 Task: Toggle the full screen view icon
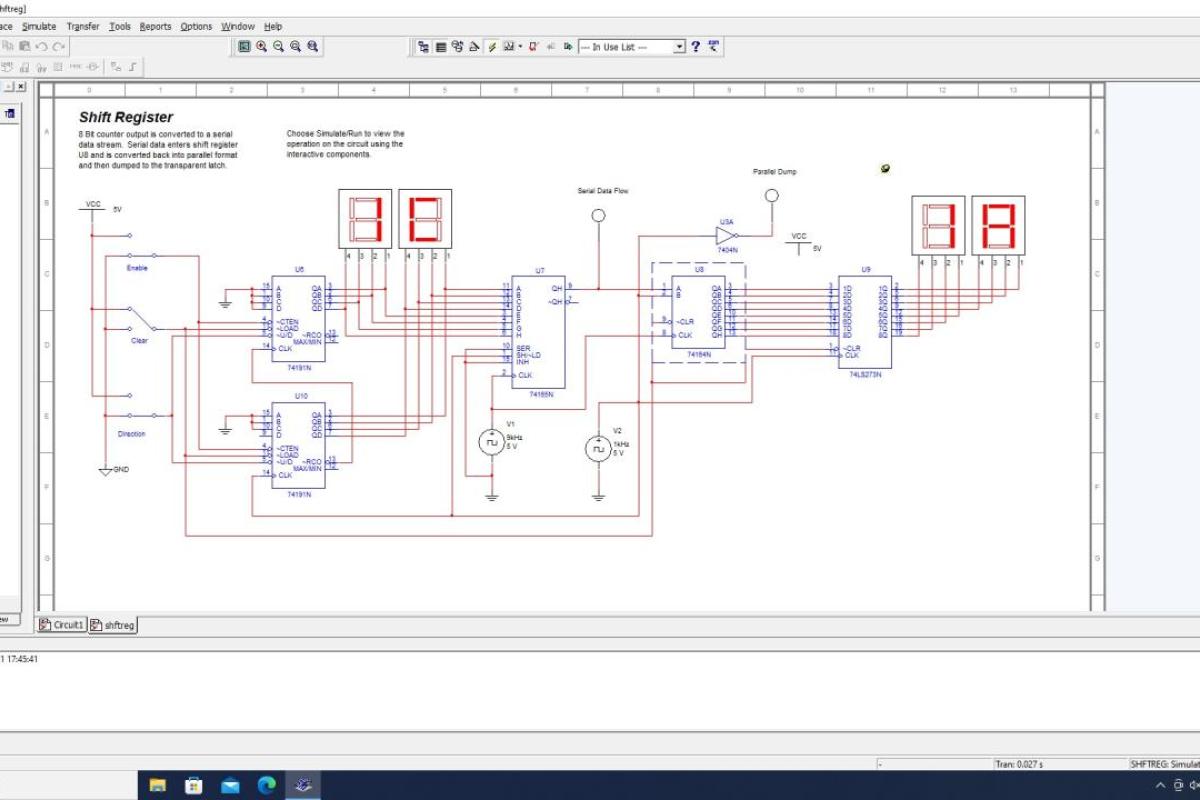(x=244, y=46)
